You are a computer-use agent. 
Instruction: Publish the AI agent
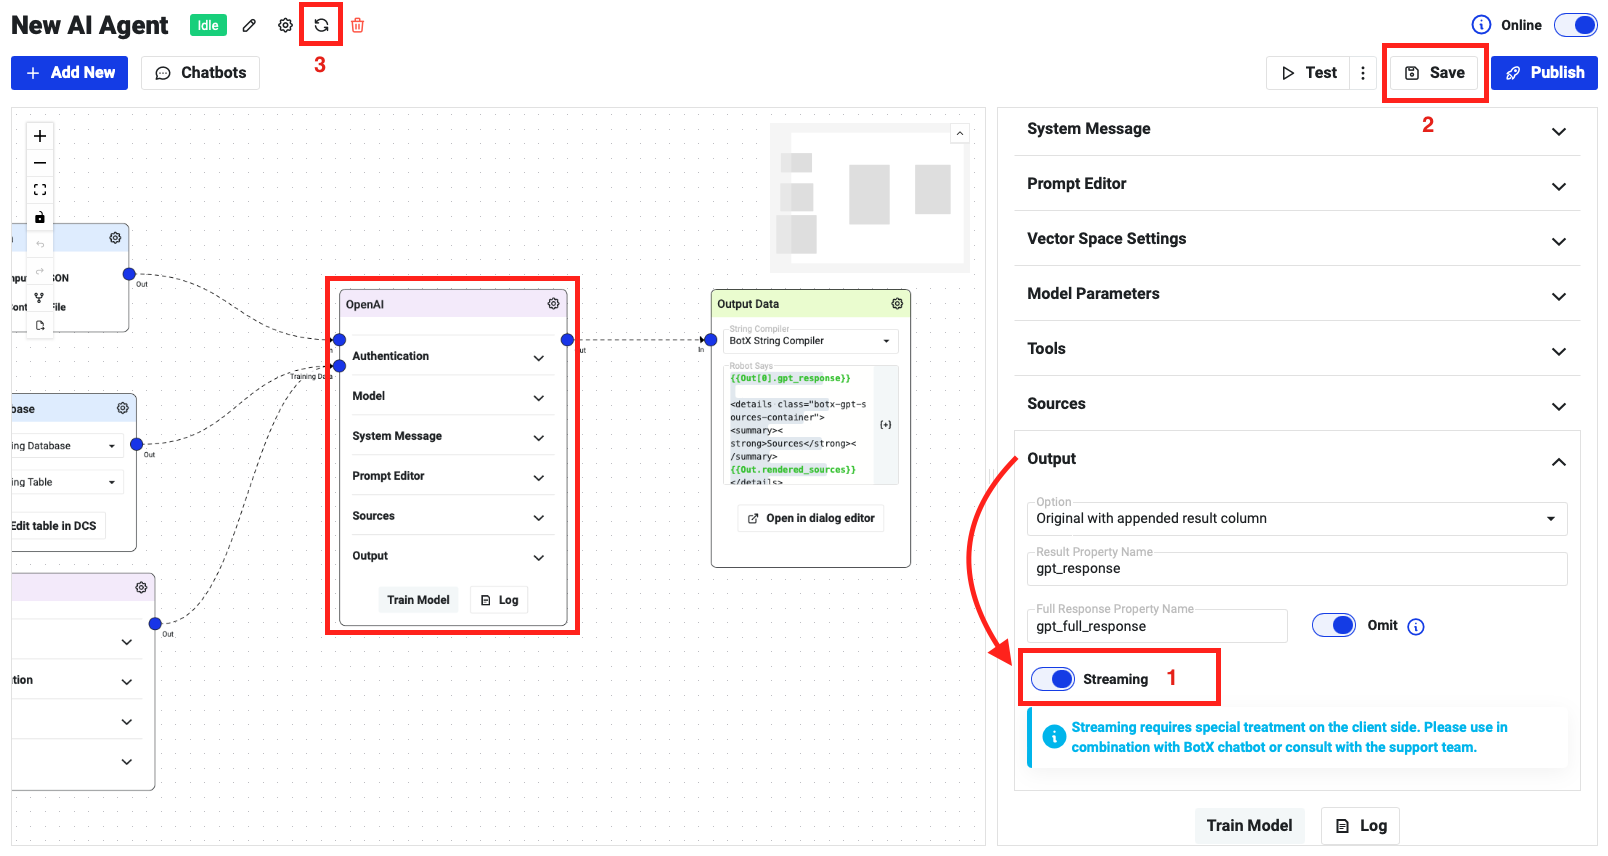1544,73
